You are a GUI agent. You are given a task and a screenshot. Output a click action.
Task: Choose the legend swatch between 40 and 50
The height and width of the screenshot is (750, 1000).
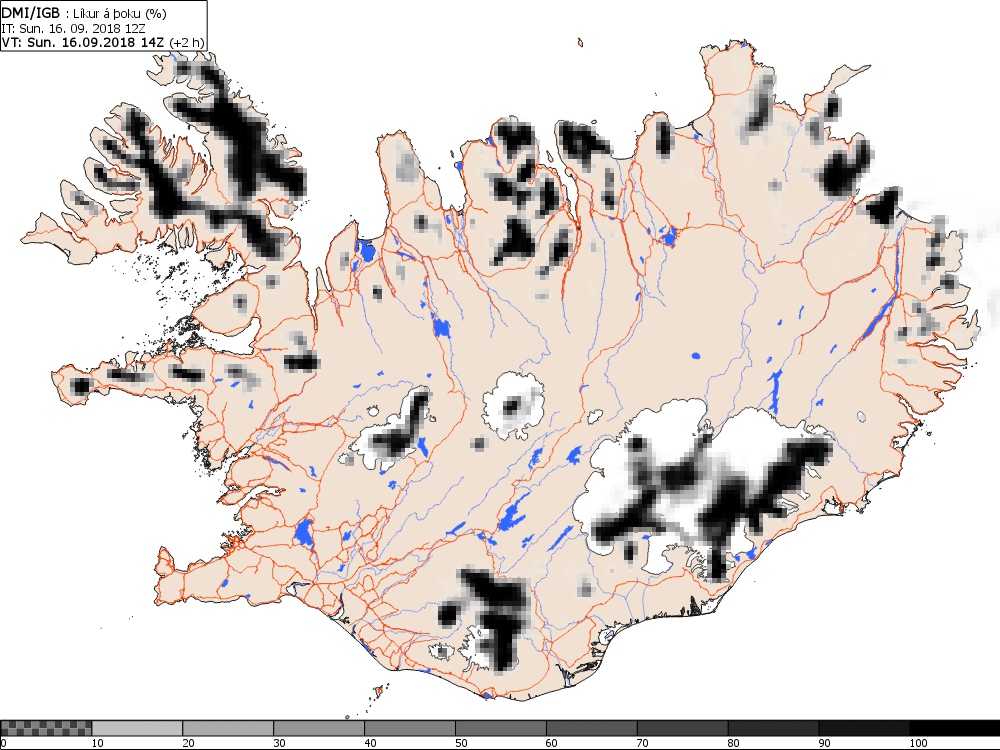[410, 728]
